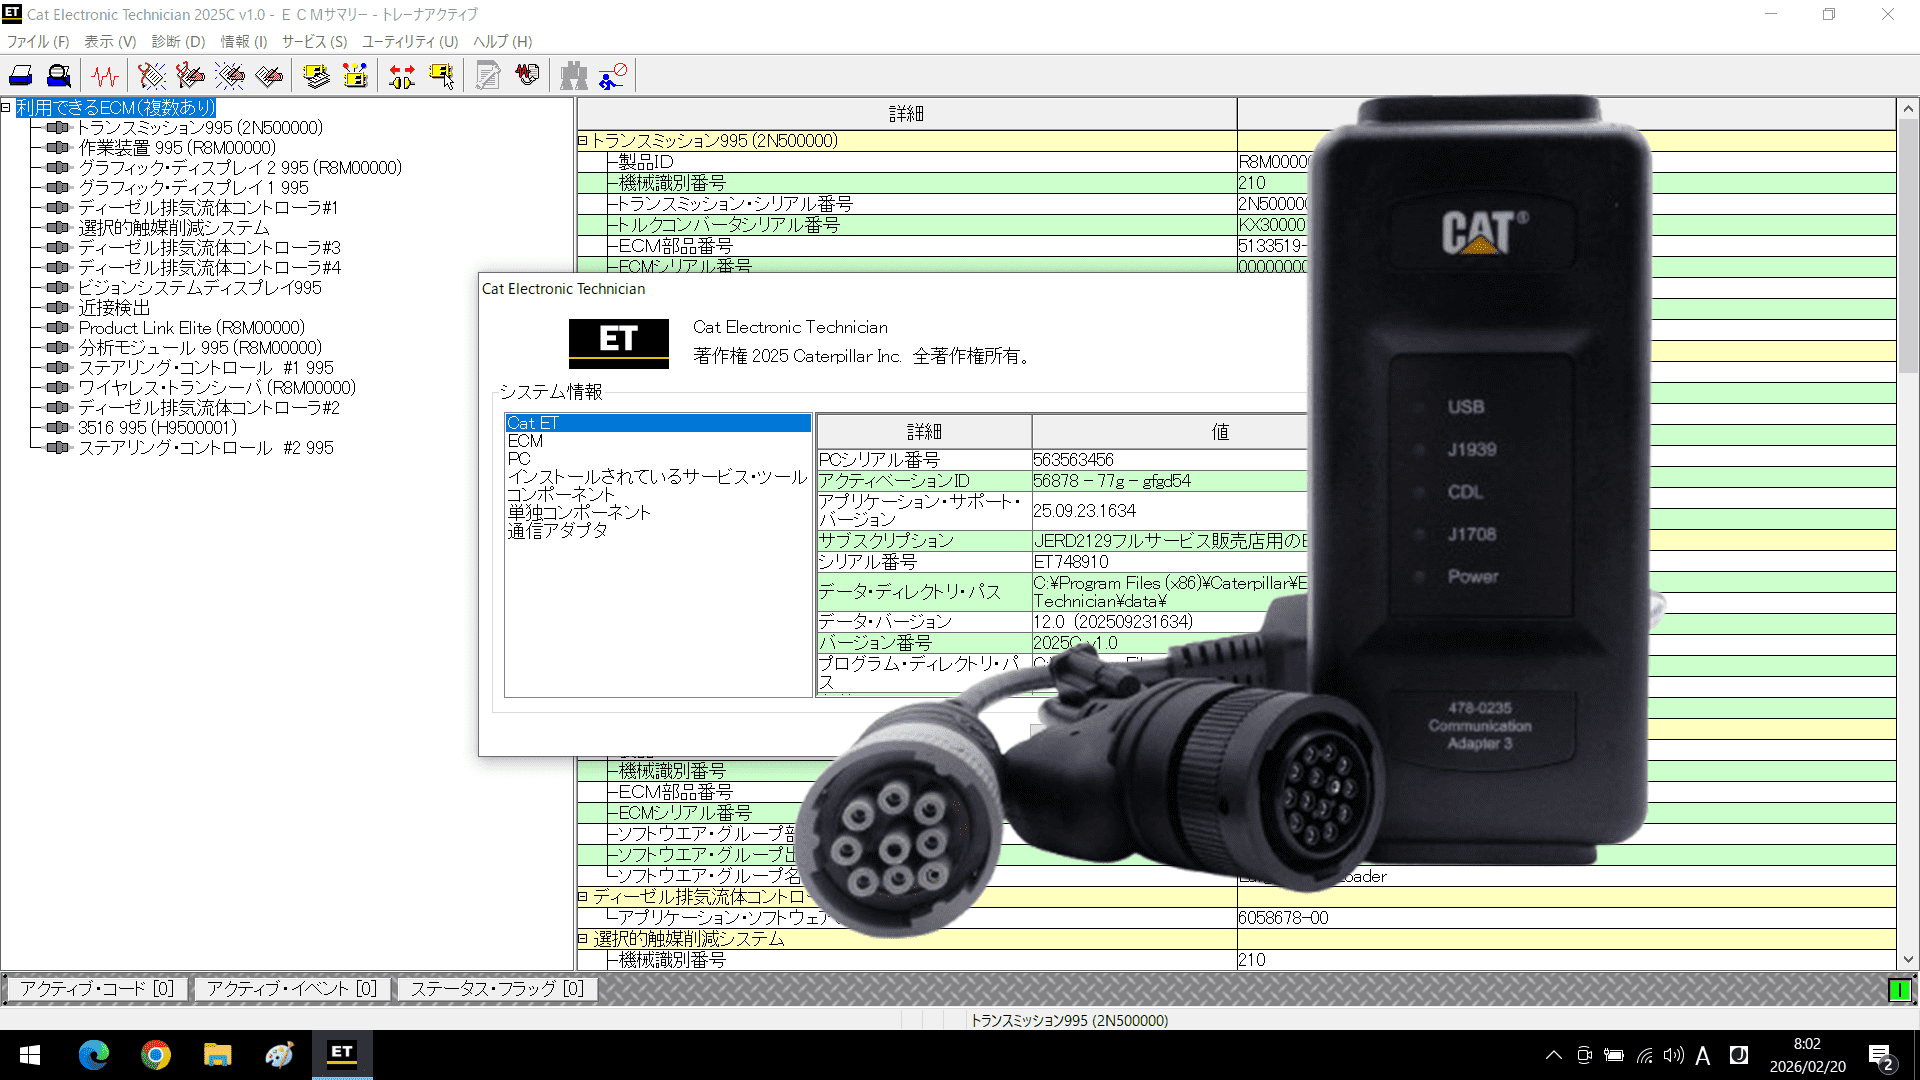
Task: Collapse the 選択的触媒削減システム group
Action: click(582, 939)
